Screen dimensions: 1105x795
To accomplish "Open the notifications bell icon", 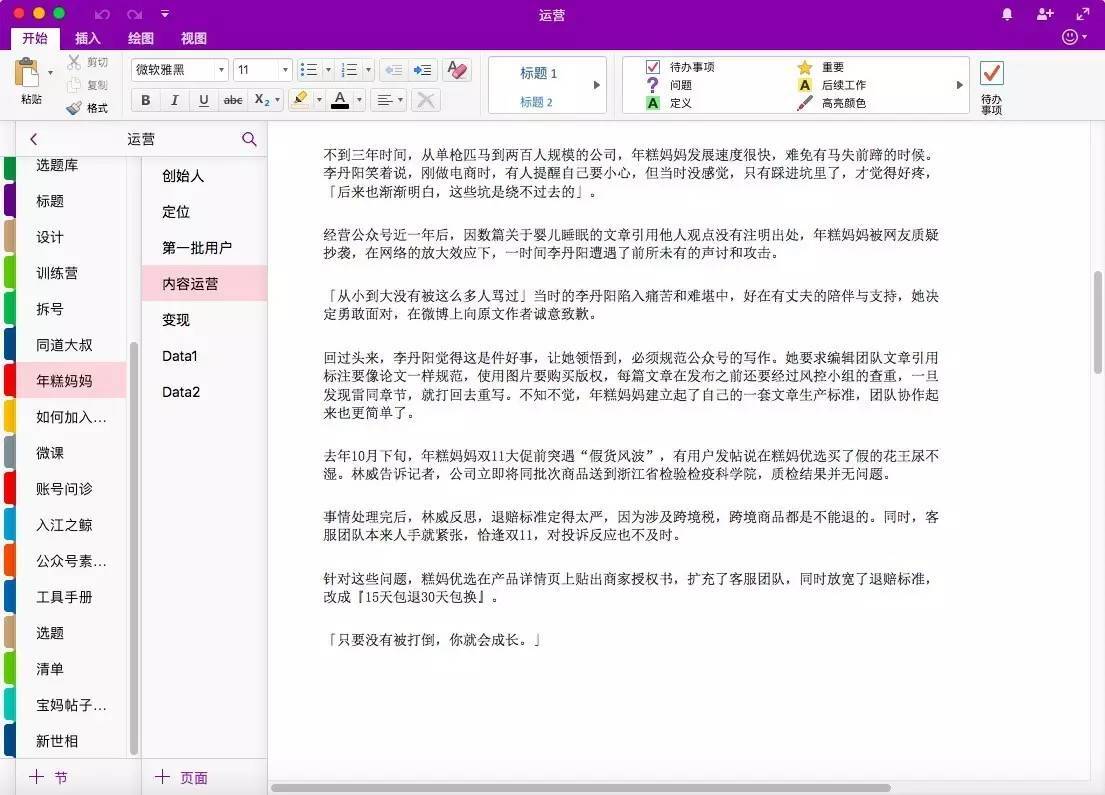I will coord(1007,14).
